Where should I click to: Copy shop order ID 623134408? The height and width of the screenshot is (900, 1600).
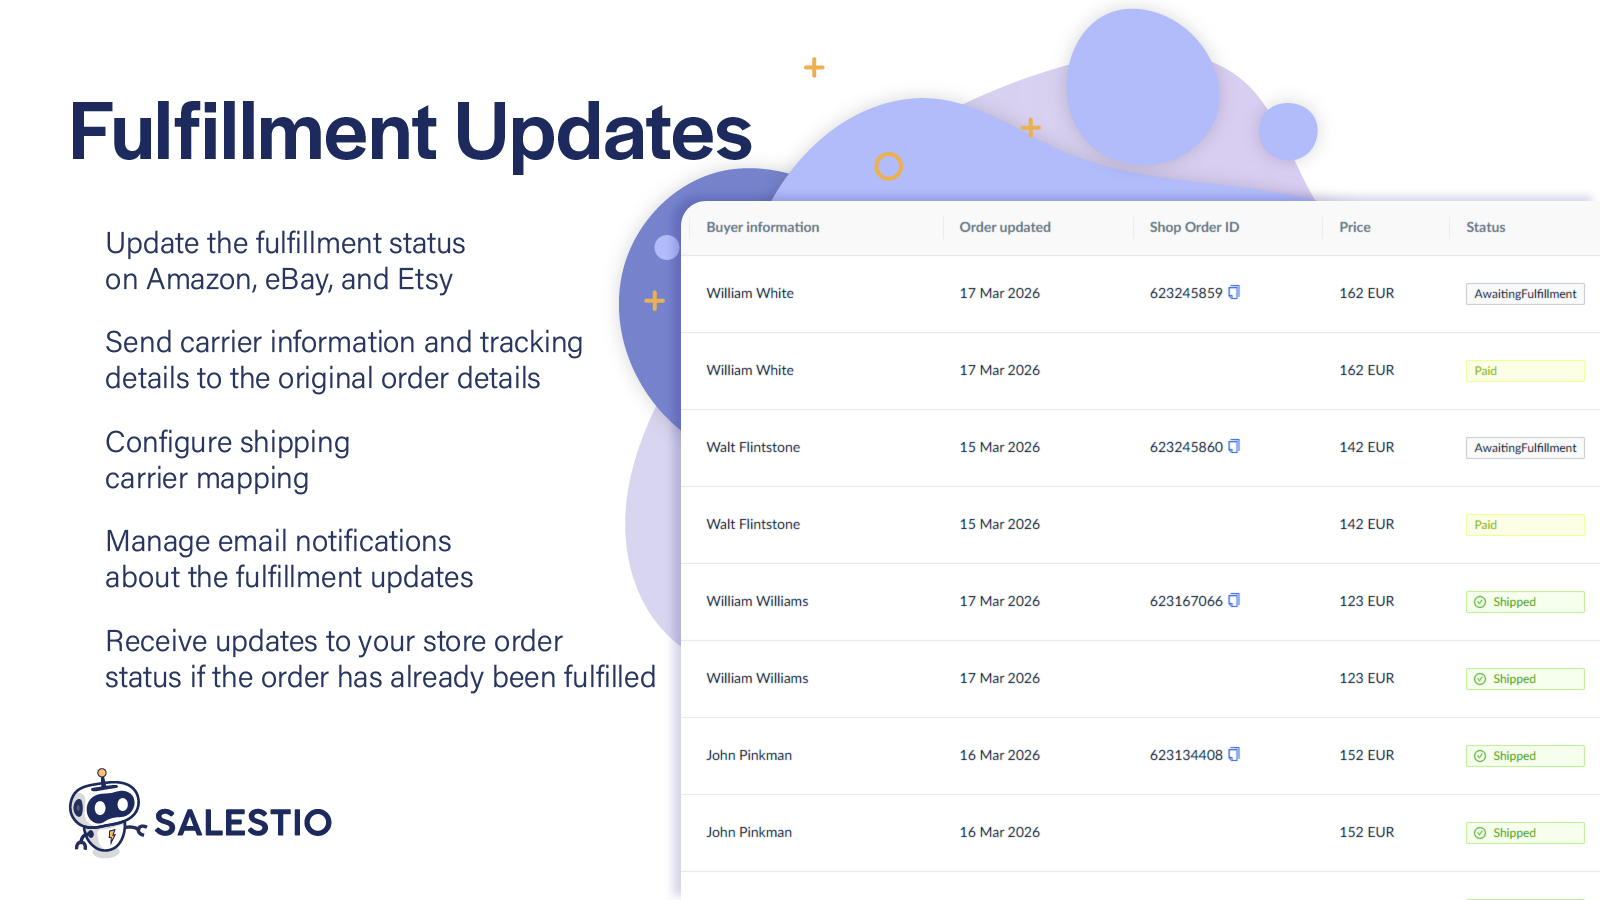pyautogui.click(x=1234, y=754)
